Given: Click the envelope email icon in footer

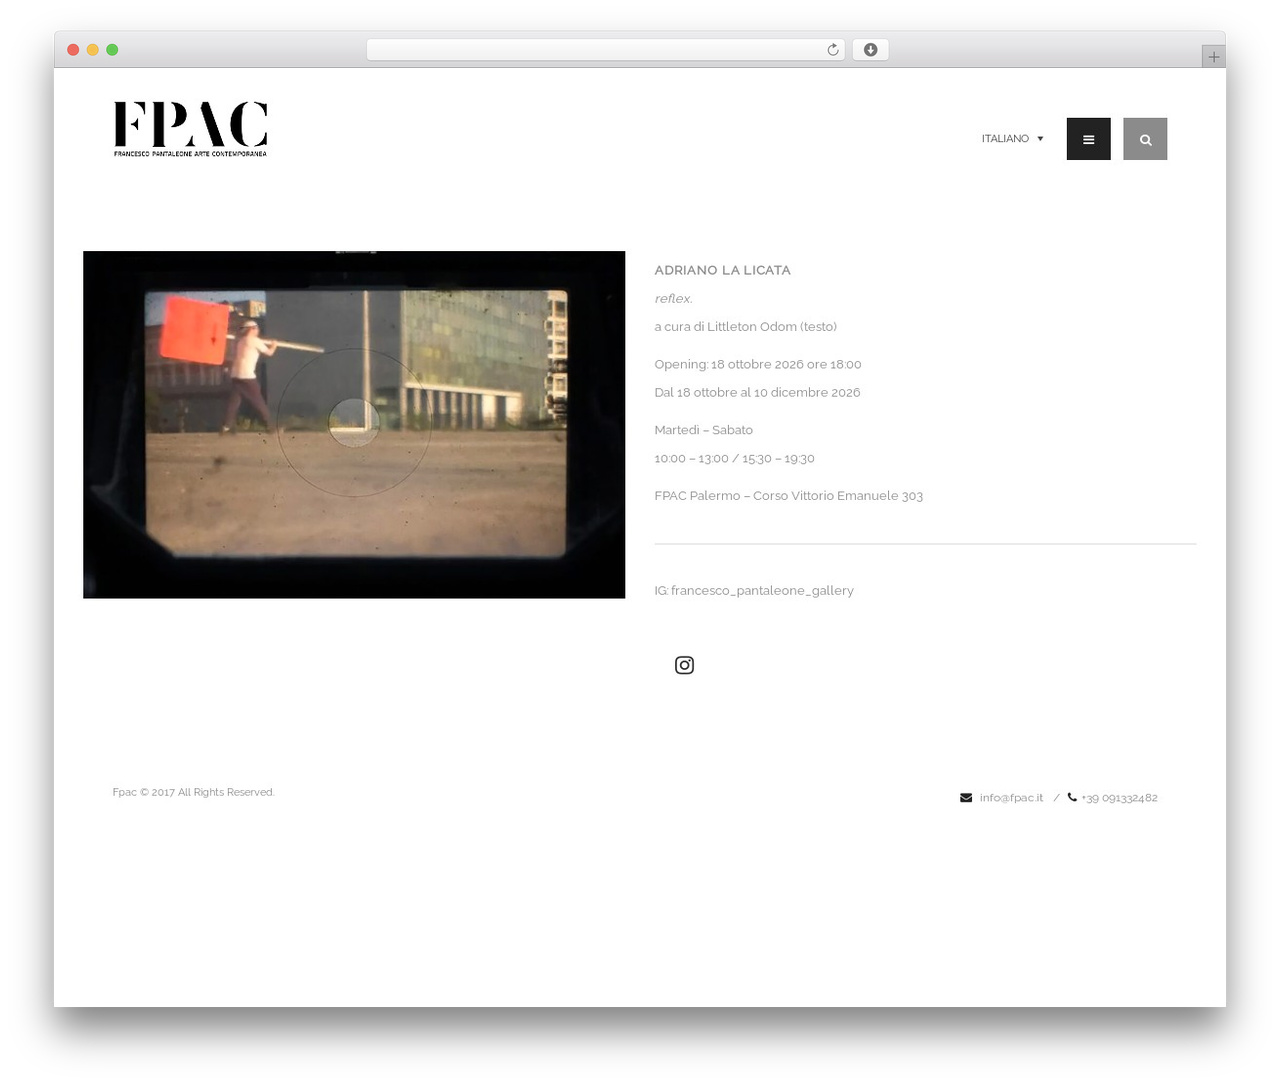Looking at the screenshot, I should (966, 798).
